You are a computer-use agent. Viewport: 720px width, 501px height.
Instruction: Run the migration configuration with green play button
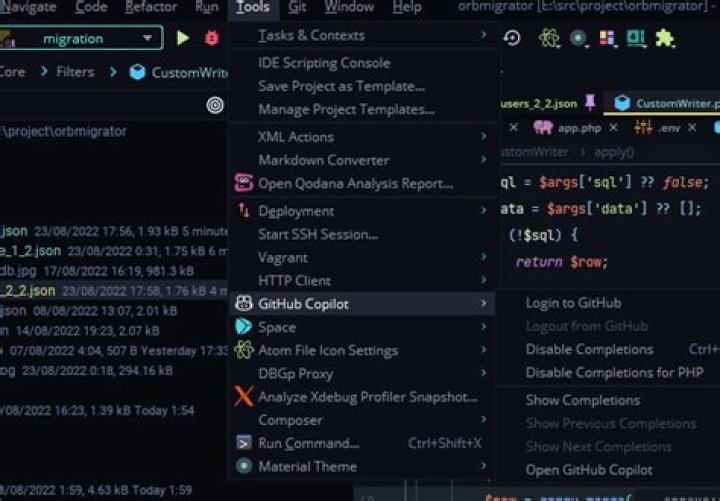click(x=183, y=38)
